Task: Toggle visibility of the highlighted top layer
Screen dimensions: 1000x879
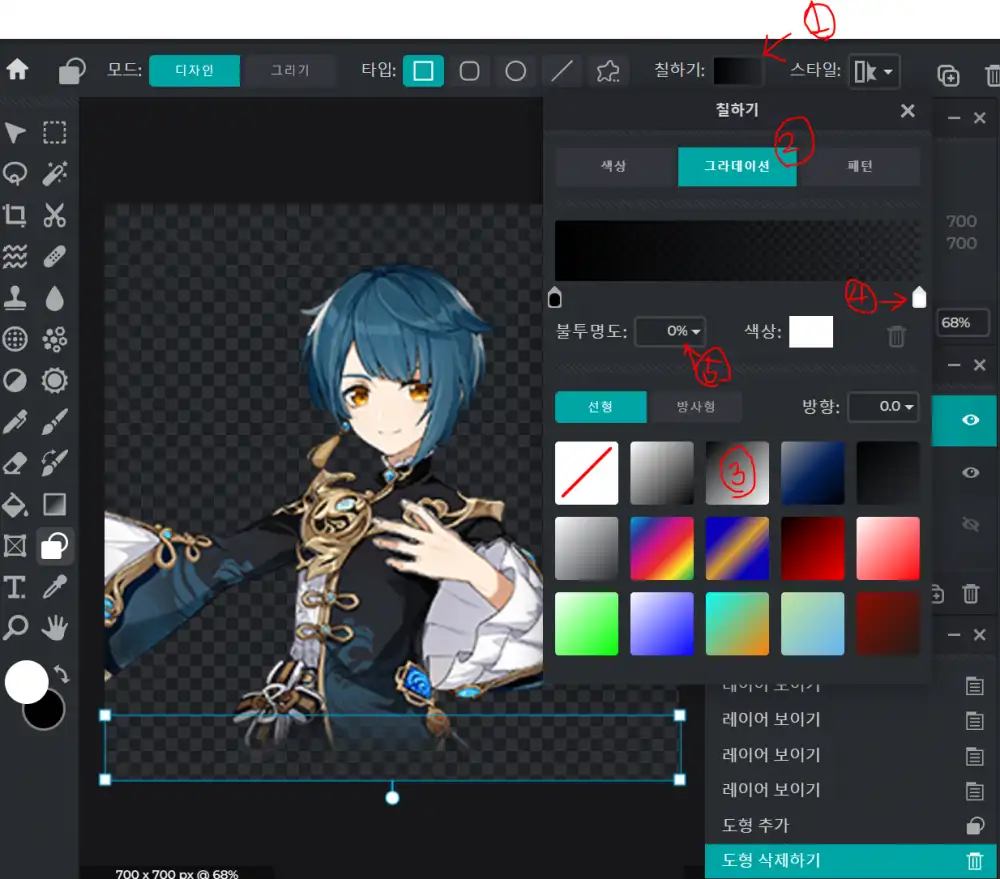Action: click(969, 420)
